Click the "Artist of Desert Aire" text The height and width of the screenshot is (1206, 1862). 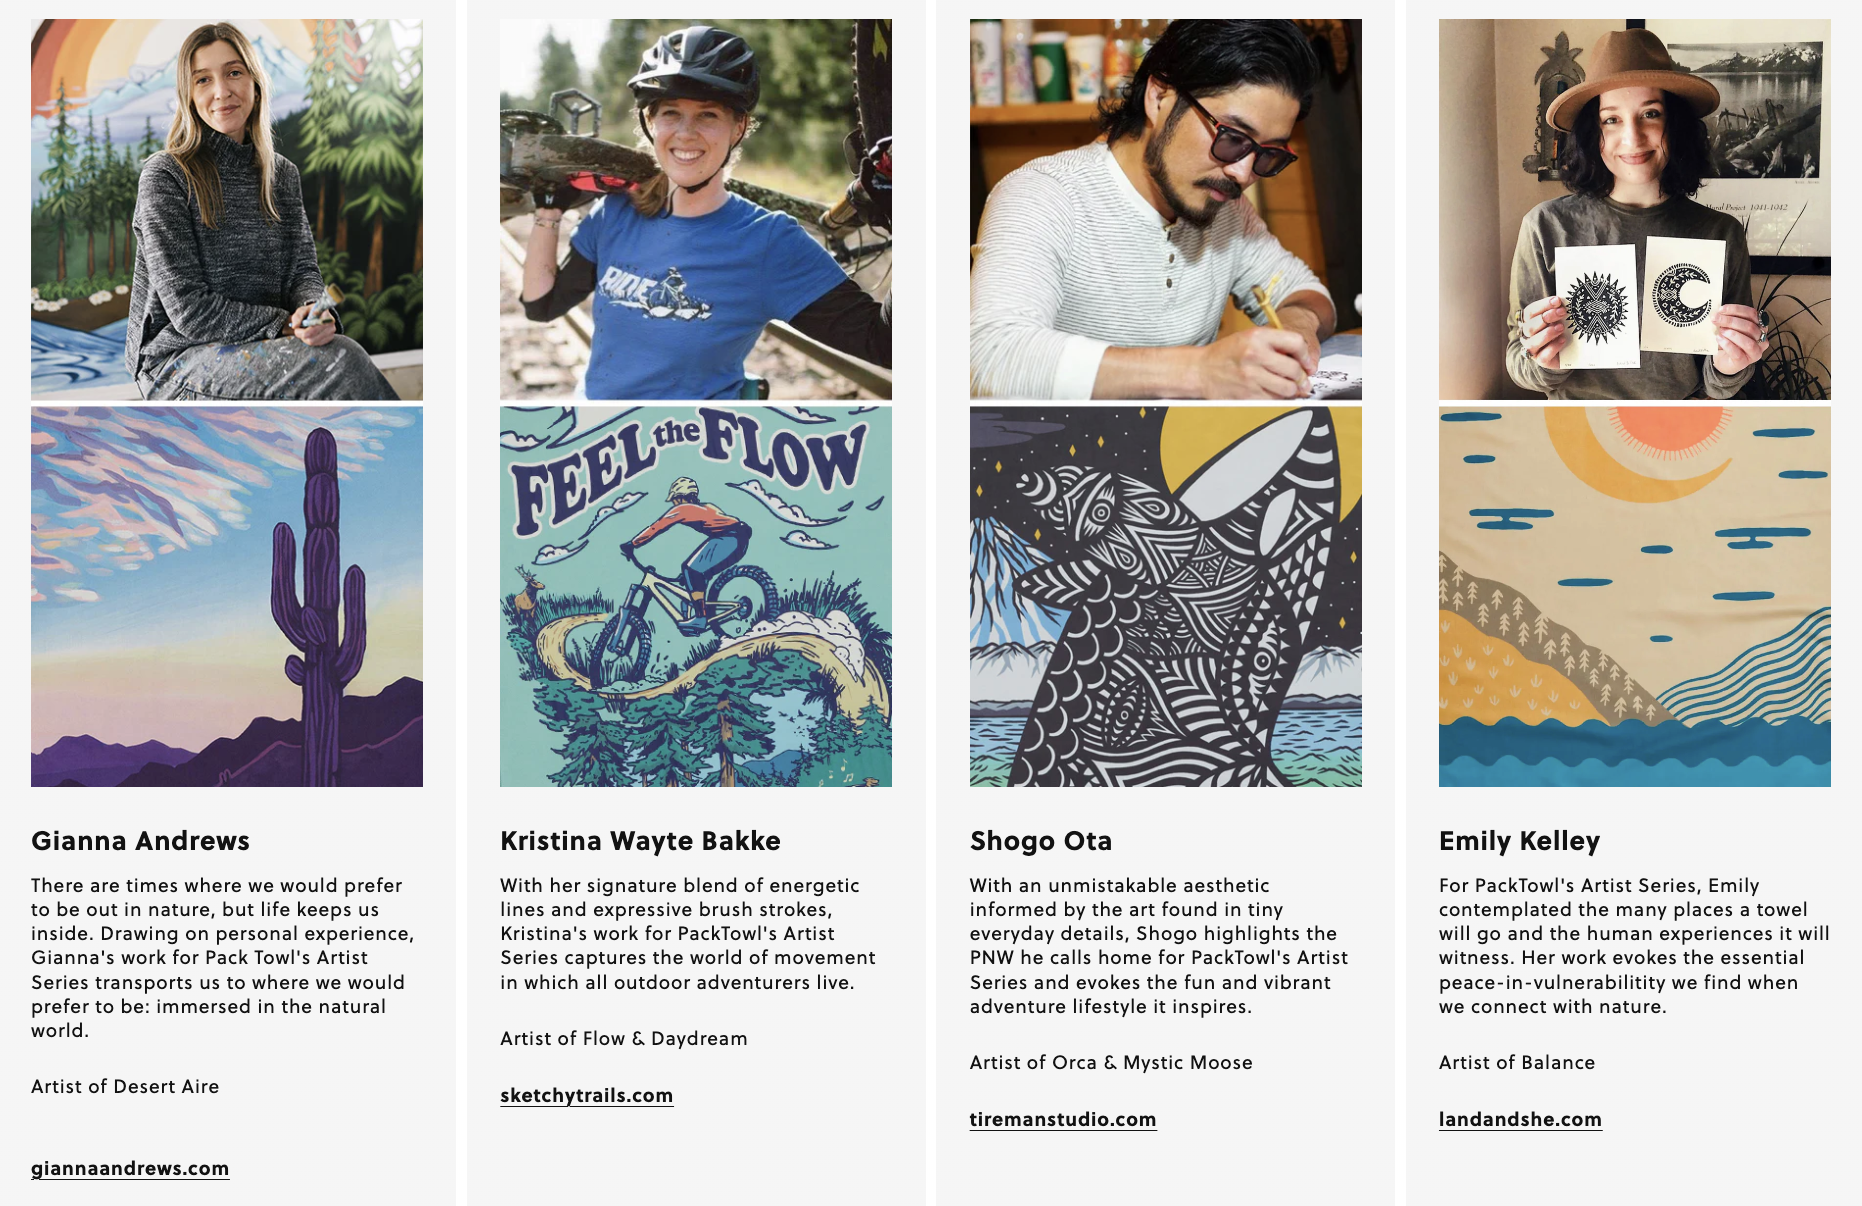pyautogui.click(x=125, y=1086)
